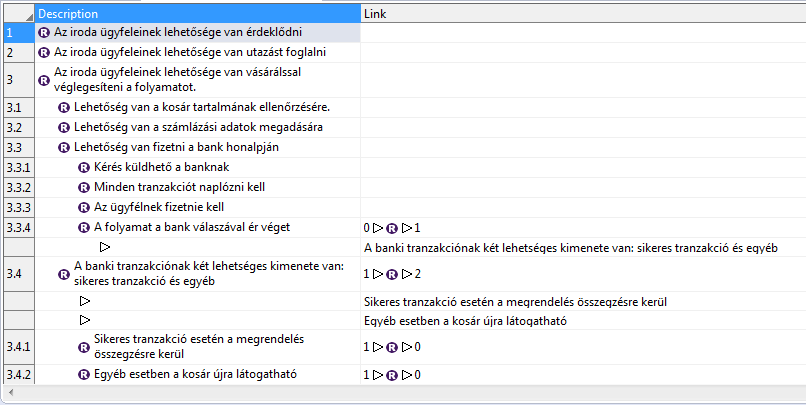Screen dimensions: 806x405
Task: Select 'Sikeres tranzakció esetén' text in Link column
Action: point(515,302)
